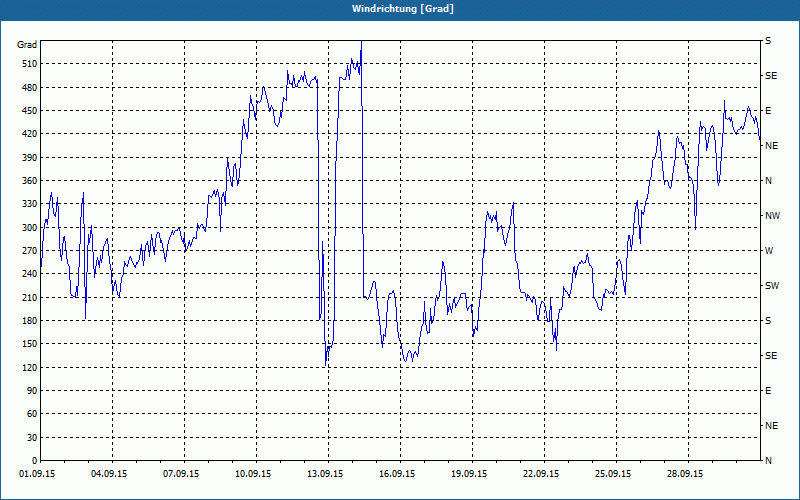The height and width of the screenshot is (500, 800).
Task: Click the E compass label level with 450
Action: click(x=768, y=111)
